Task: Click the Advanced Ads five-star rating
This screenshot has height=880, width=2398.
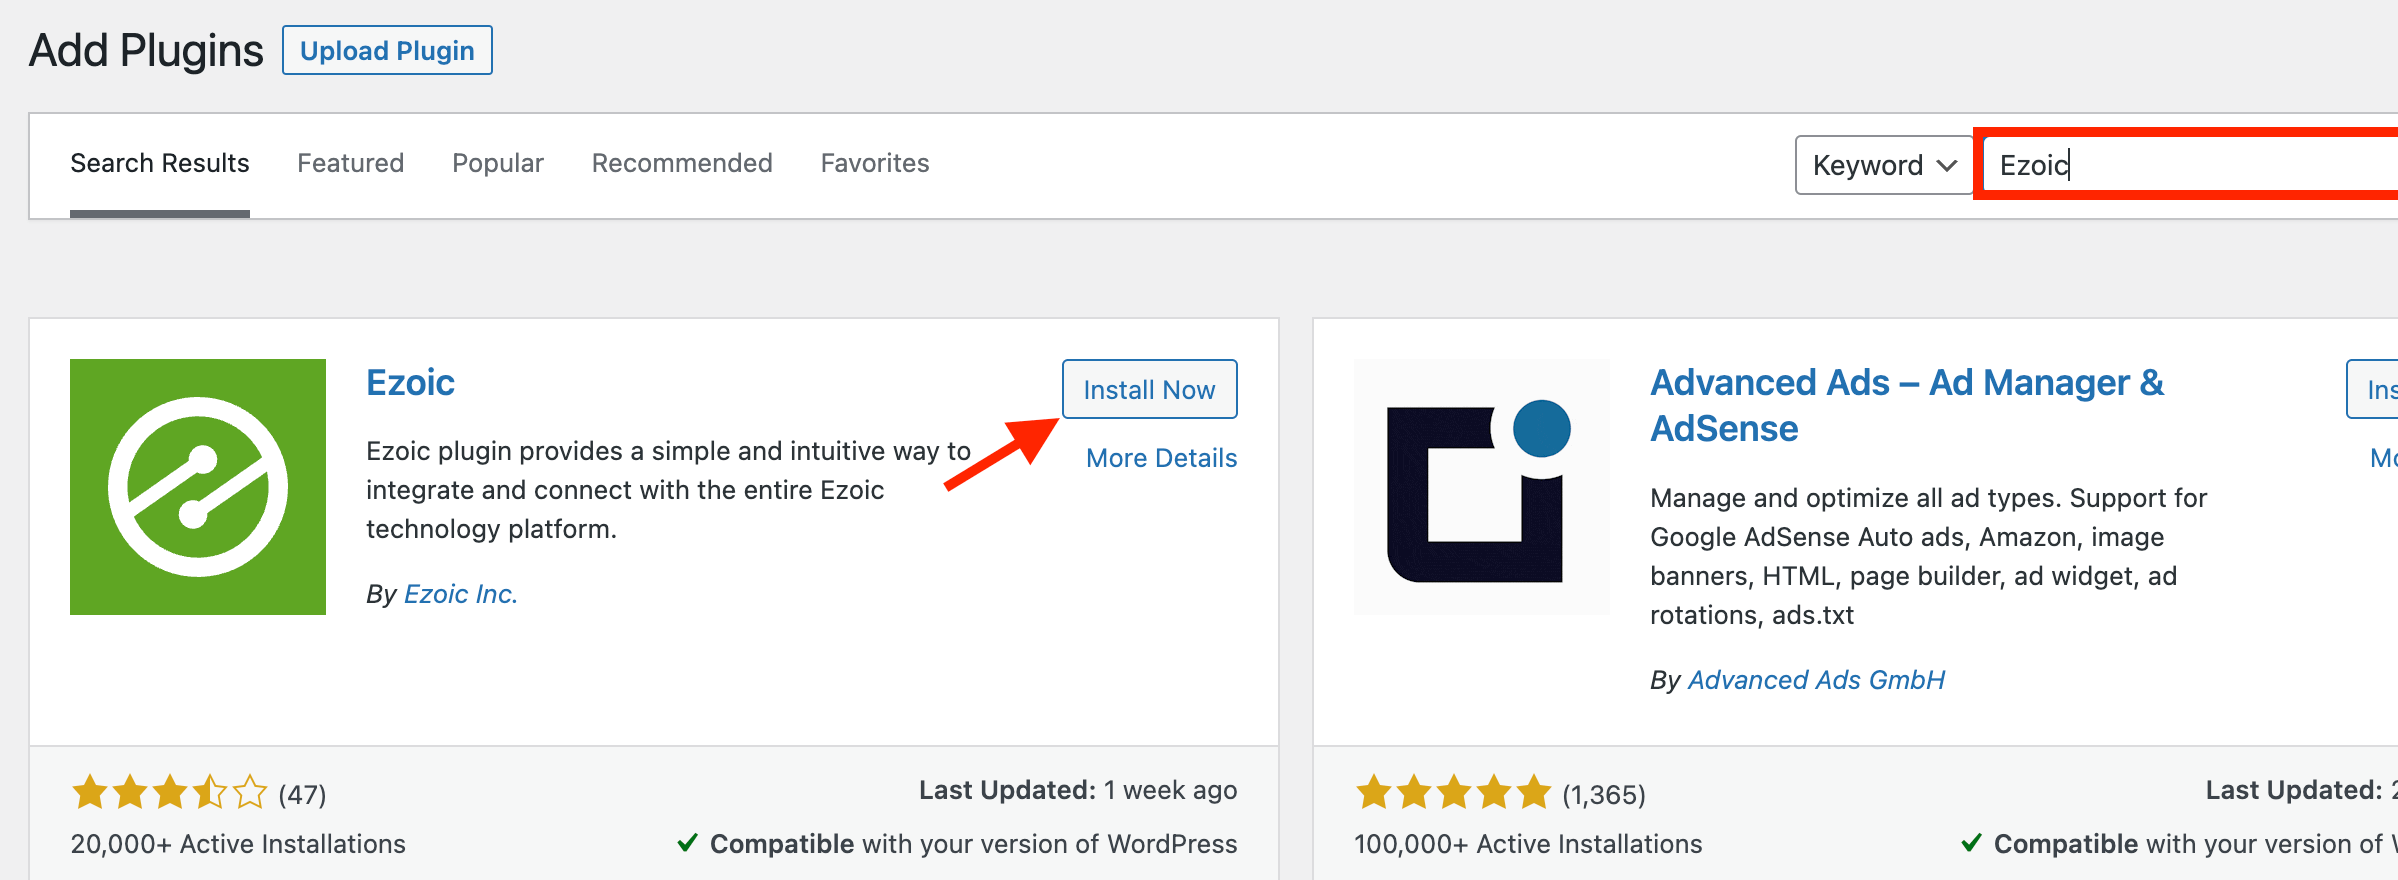Action: [x=1453, y=794]
